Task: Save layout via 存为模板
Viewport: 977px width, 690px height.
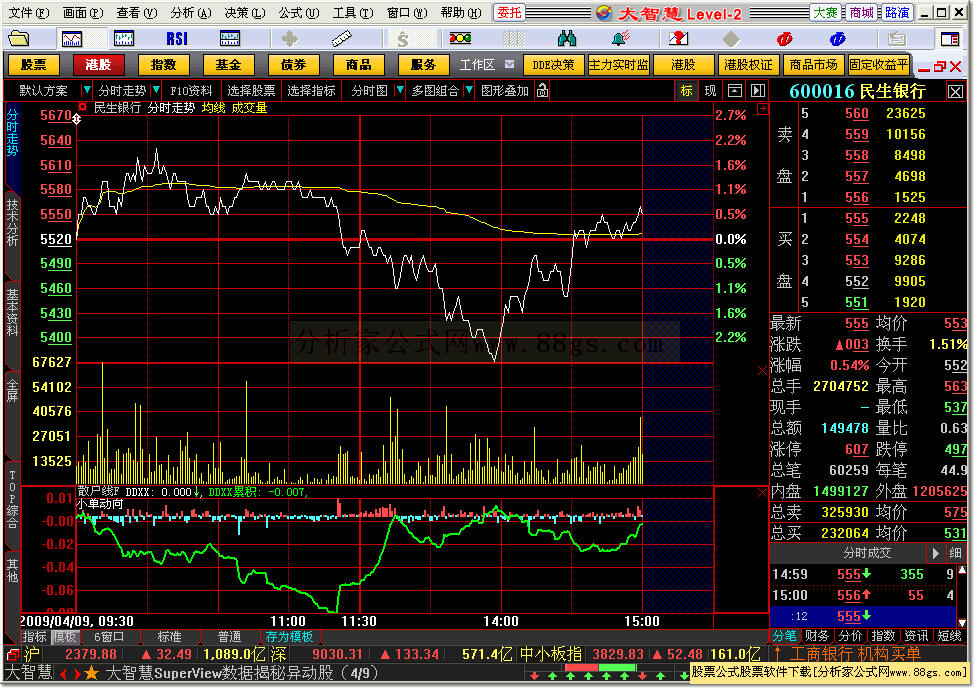Action: (x=289, y=637)
